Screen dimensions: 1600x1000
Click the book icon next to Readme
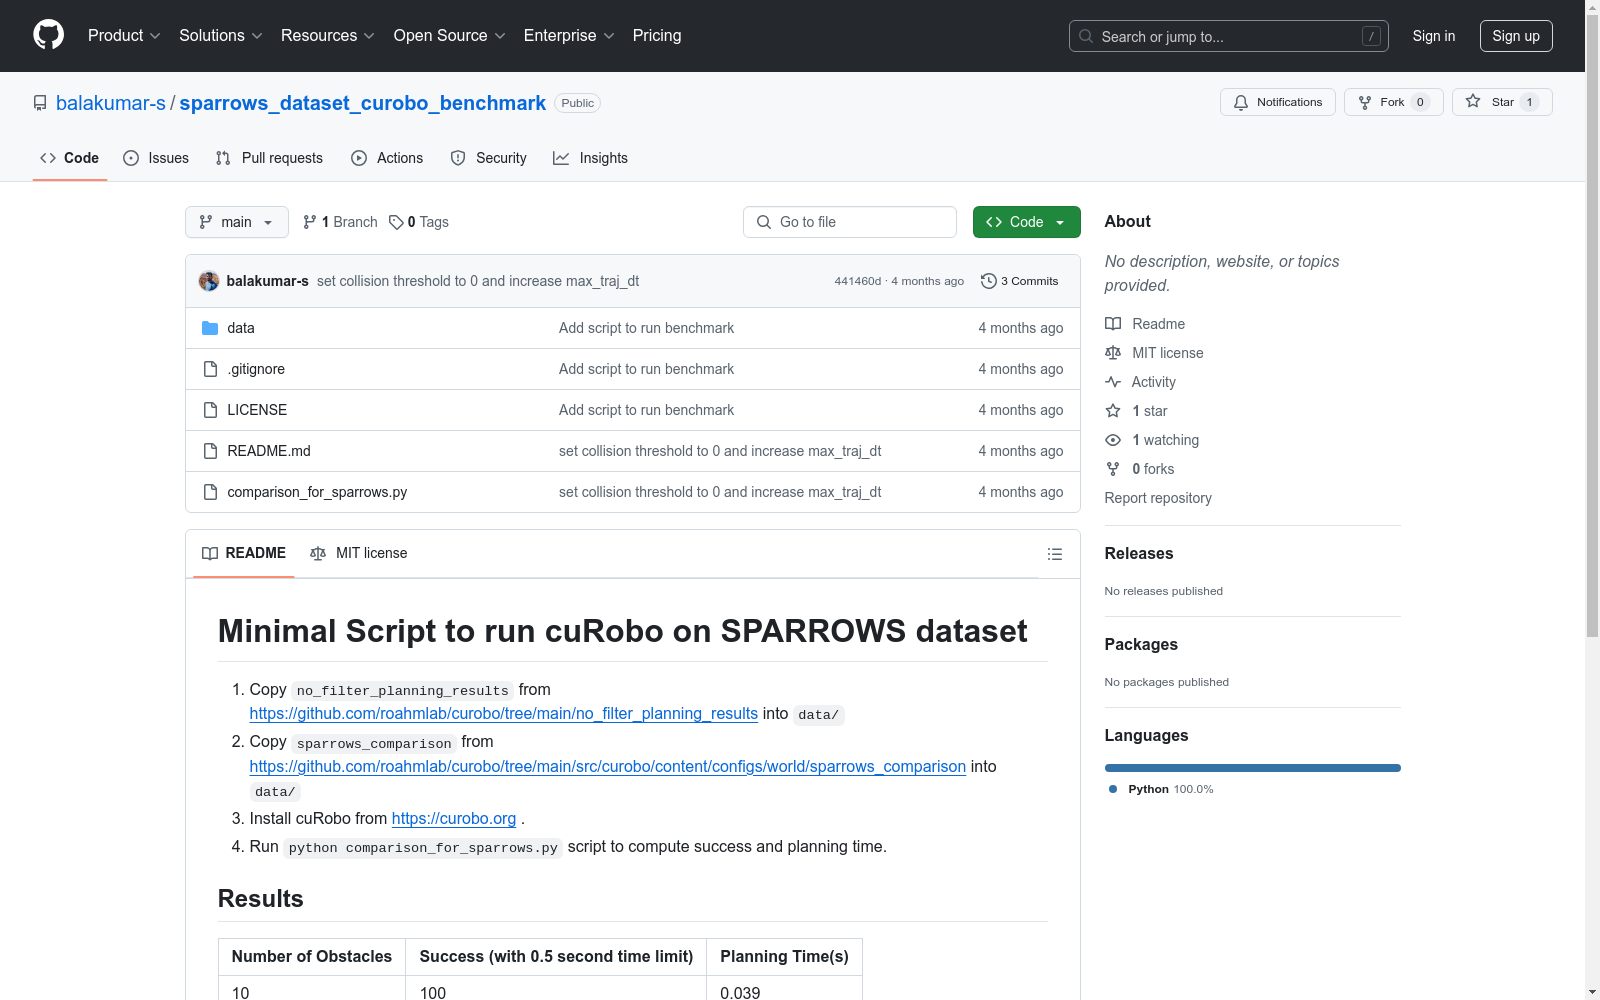pos(1113,324)
